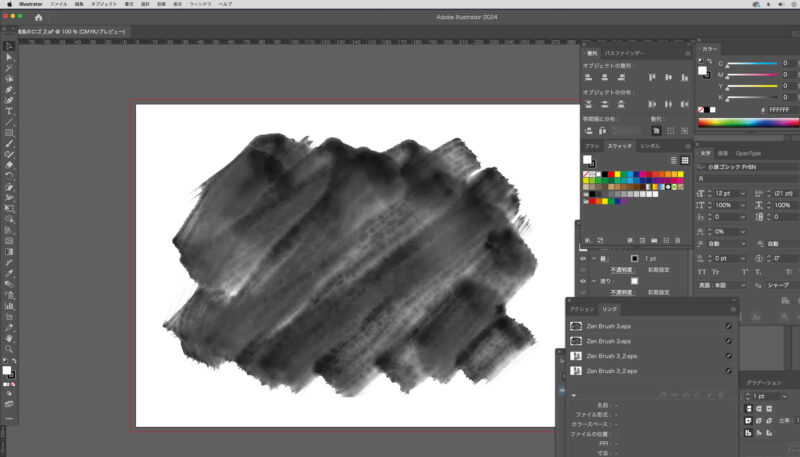Select the Direct Selection tool in toolbar

point(9,57)
